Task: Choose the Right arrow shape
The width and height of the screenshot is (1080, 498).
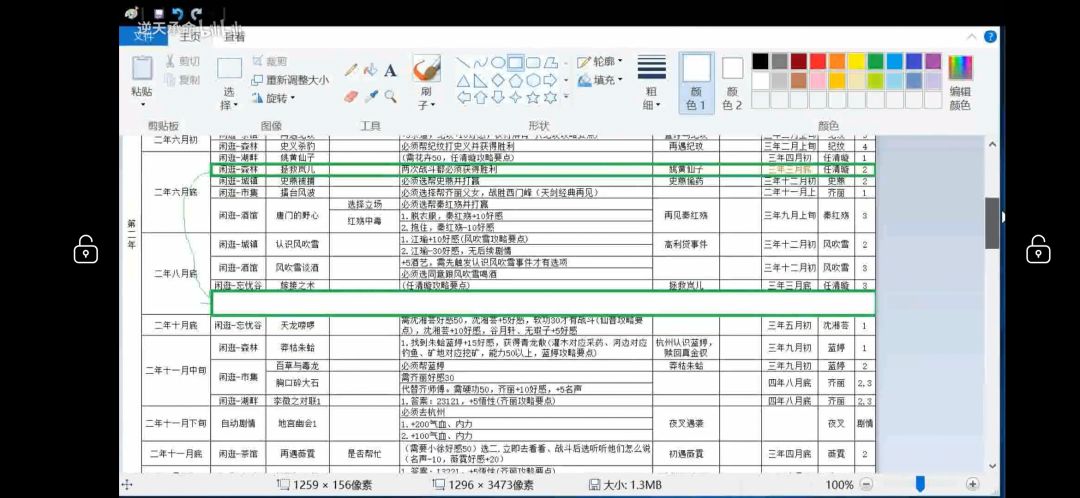Action: (x=550, y=81)
